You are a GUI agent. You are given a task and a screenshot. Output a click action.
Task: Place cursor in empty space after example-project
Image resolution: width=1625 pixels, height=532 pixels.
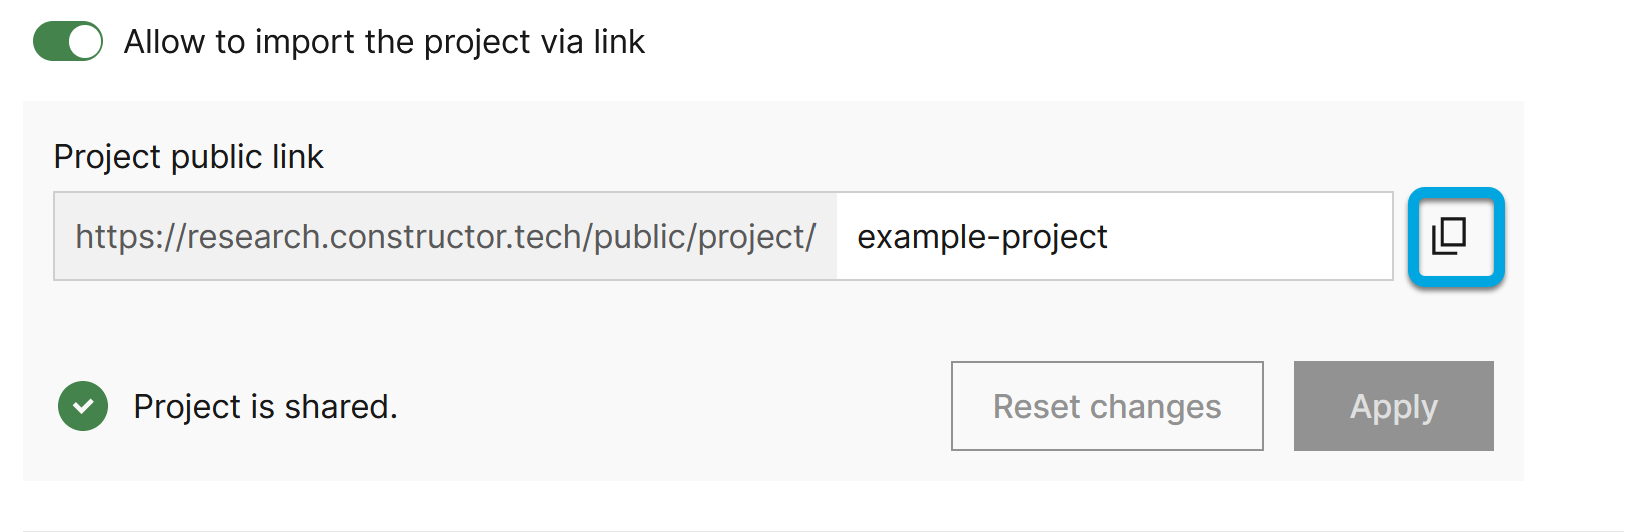(1250, 237)
